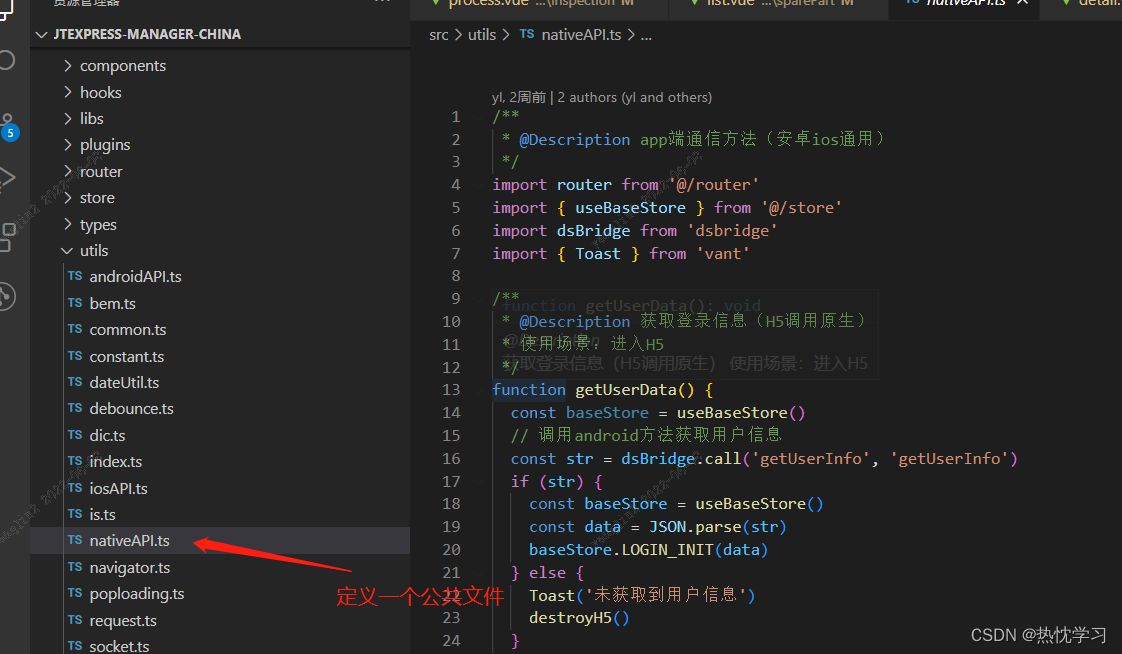Click 'LOGIN_INIT' on line 20

pos(668,550)
